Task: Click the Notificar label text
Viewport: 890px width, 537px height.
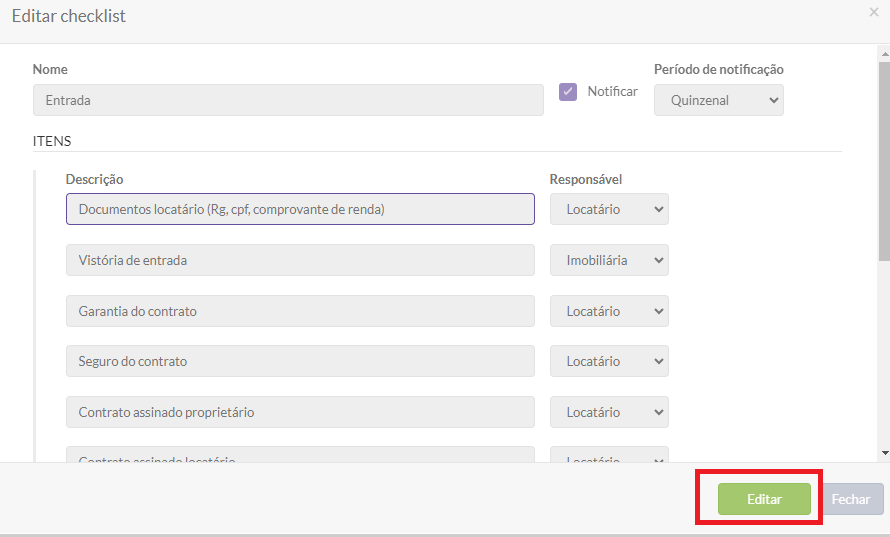Action: pos(612,91)
